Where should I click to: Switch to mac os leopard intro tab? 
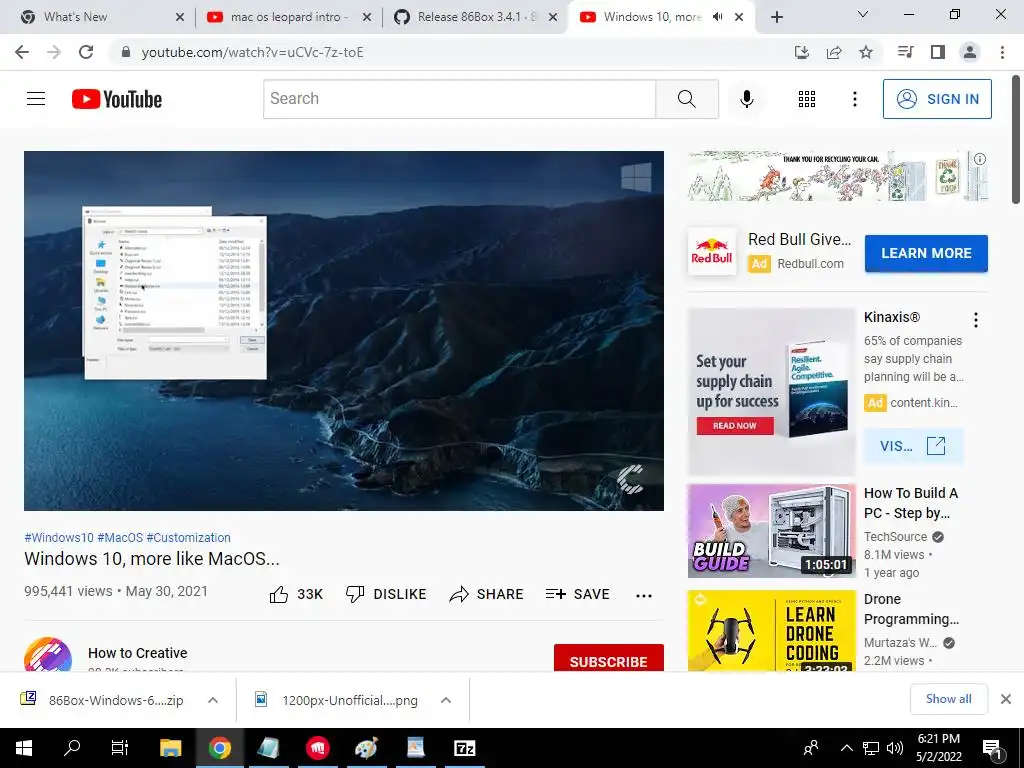pos(287,17)
